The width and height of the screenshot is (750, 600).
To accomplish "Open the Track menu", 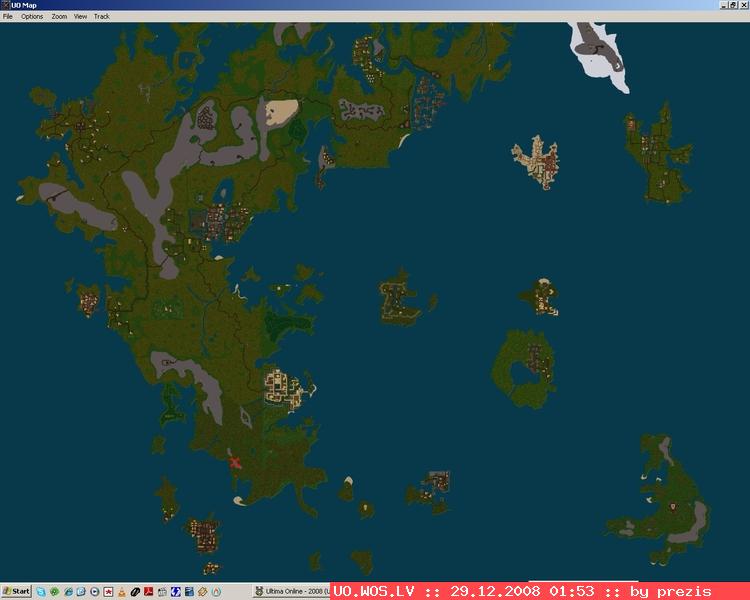I will coord(101,16).
